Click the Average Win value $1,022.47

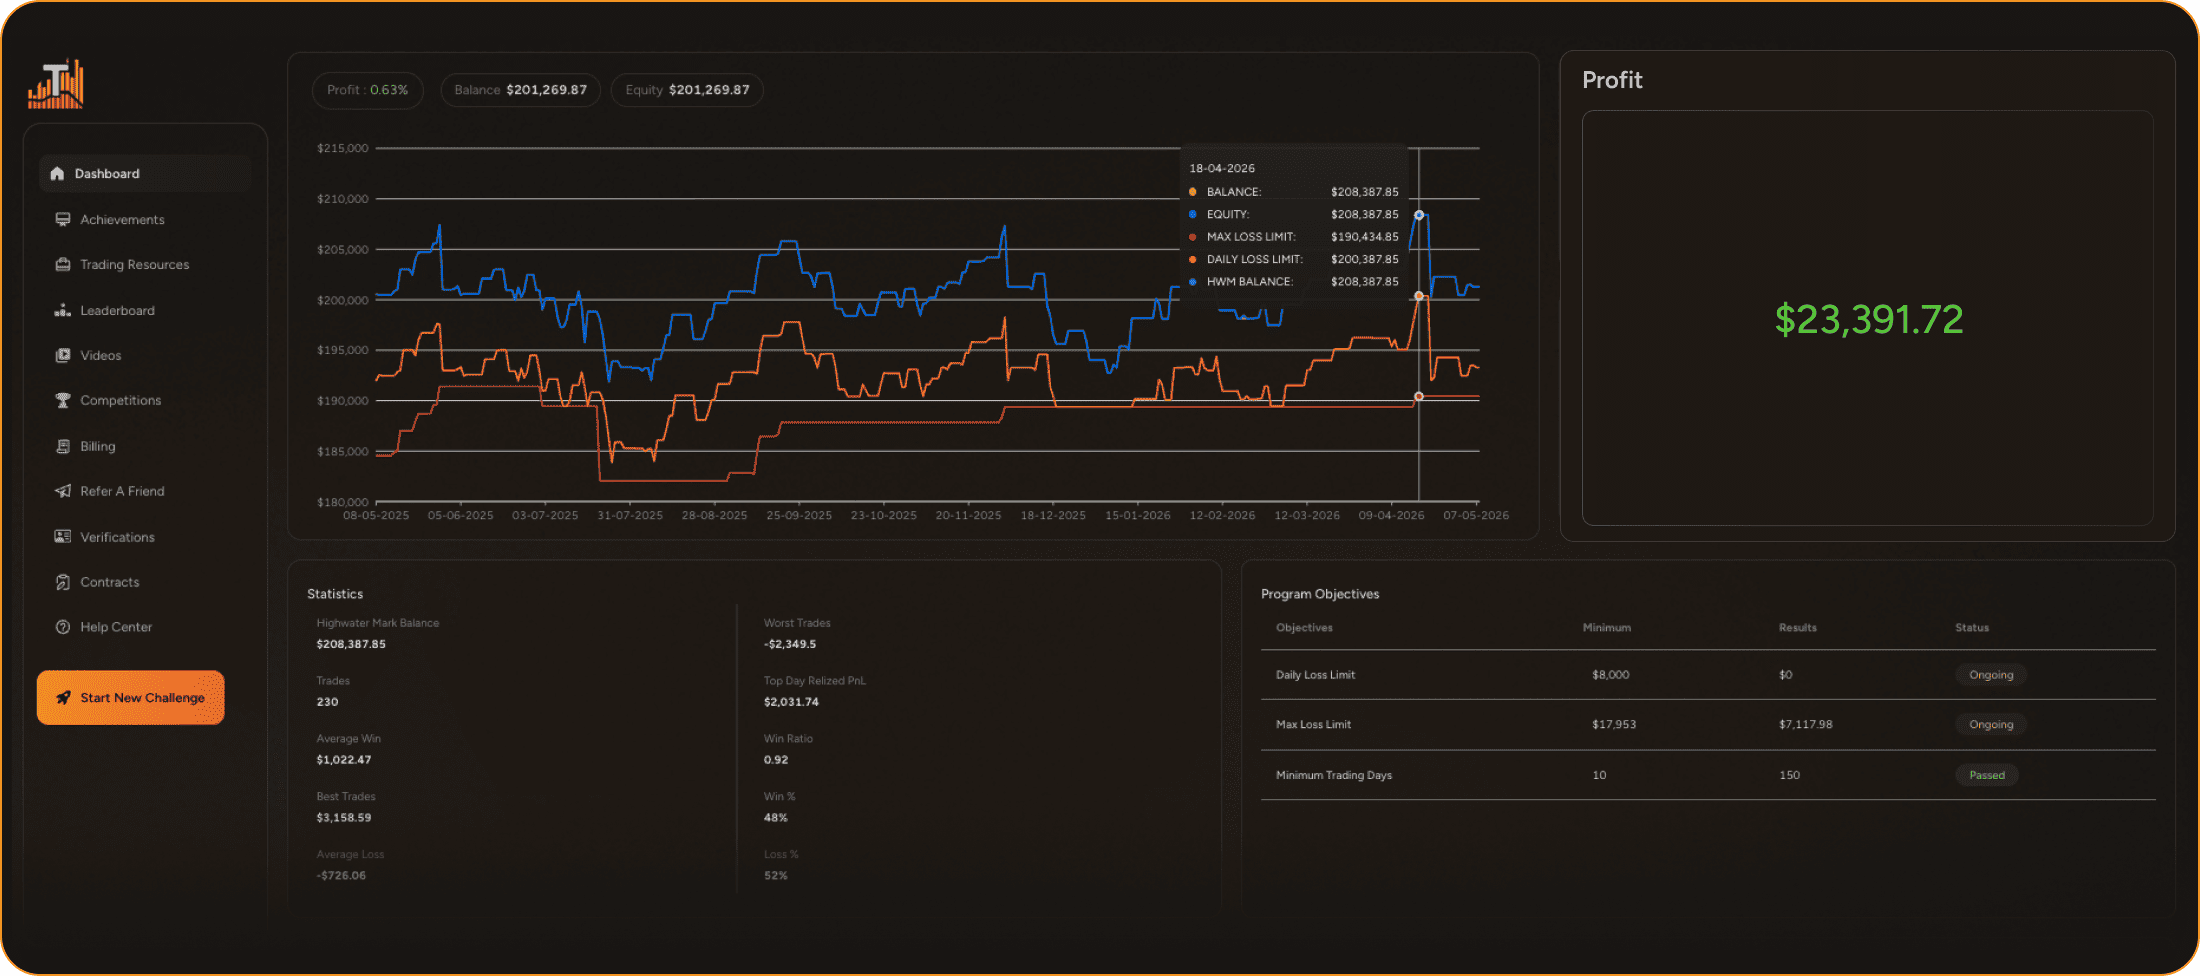[x=344, y=760]
